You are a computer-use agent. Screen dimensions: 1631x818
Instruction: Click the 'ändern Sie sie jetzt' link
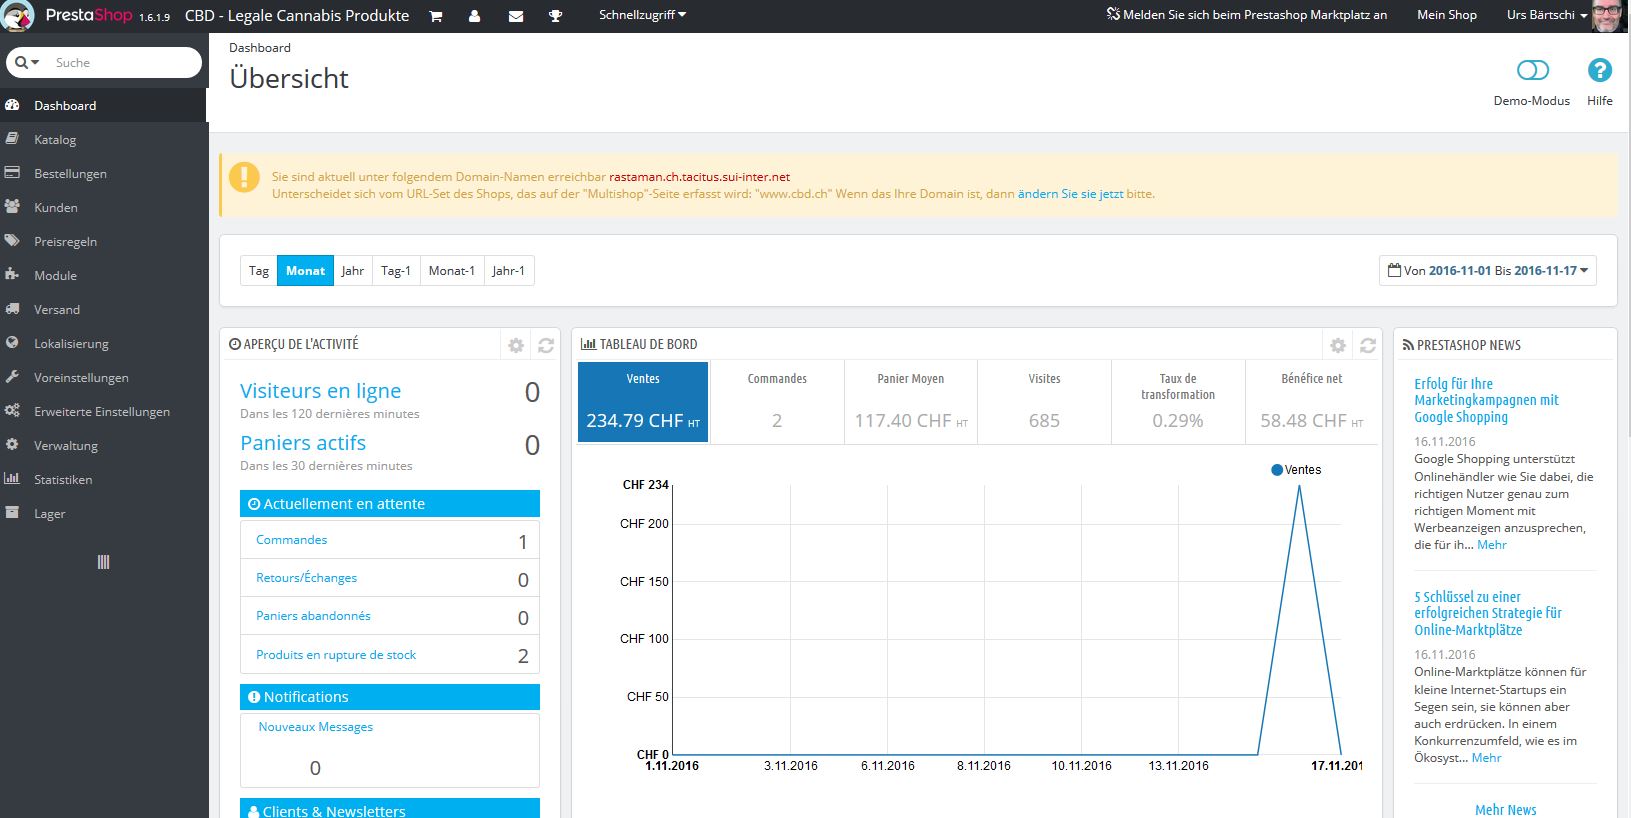click(1070, 194)
